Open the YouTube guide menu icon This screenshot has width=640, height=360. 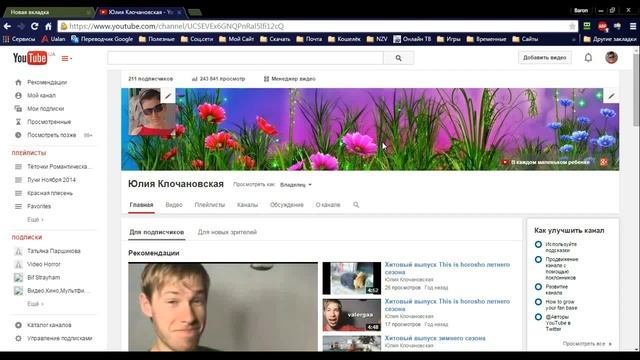click(67, 59)
